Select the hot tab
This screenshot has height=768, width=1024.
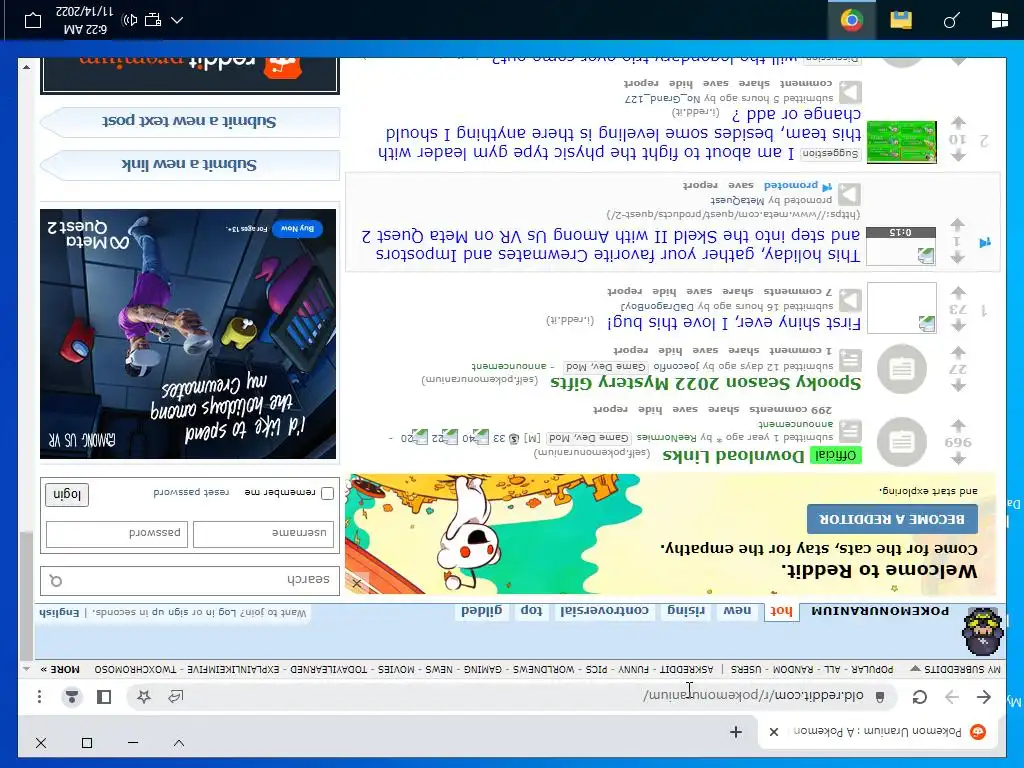click(781, 611)
